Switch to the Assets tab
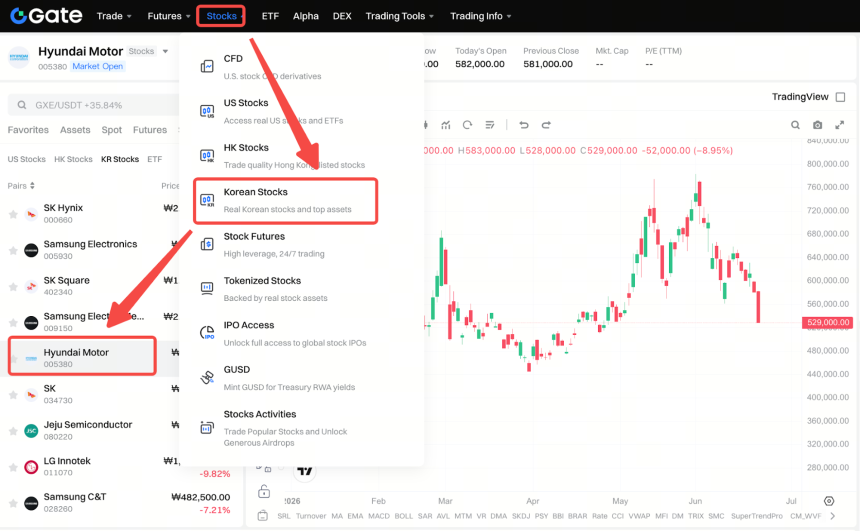Image resolution: width=860 pixels, height=531 pixels. (75, 130)
